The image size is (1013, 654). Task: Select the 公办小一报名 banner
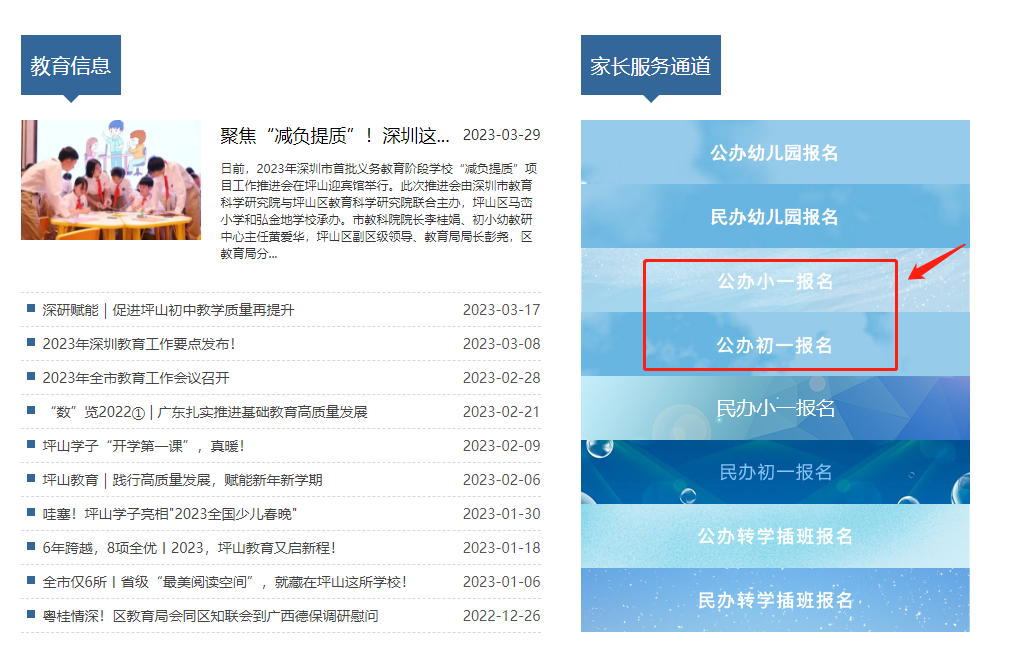pos(775,280)
